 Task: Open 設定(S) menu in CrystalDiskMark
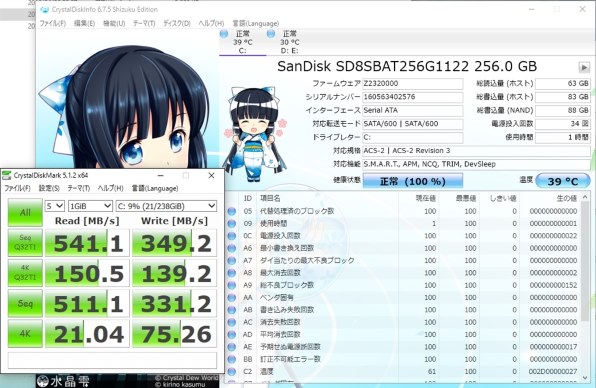tap(49, 188)
